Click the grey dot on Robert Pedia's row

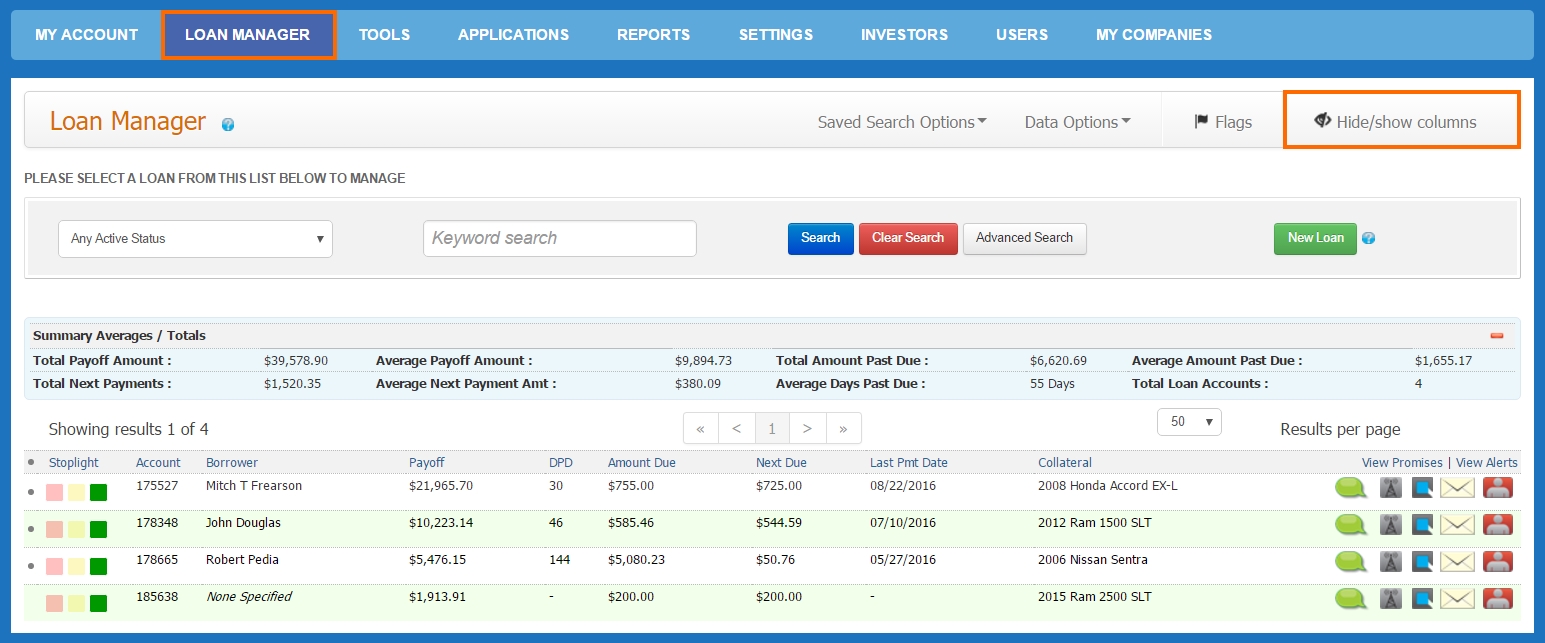point(31,566)
